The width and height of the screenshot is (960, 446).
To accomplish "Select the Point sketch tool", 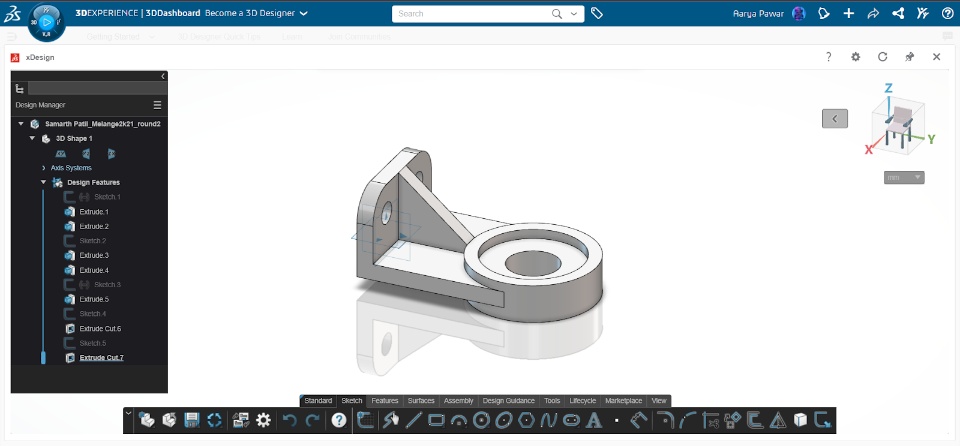I will click(x=617, y=420).
